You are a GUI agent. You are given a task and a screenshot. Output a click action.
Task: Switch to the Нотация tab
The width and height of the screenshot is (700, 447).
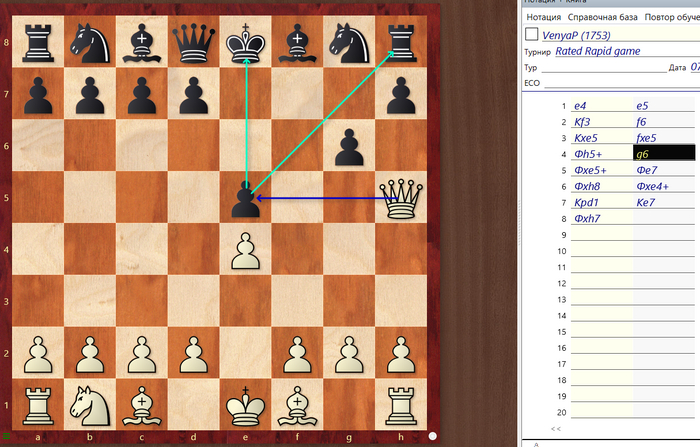(x=543, y=17)
